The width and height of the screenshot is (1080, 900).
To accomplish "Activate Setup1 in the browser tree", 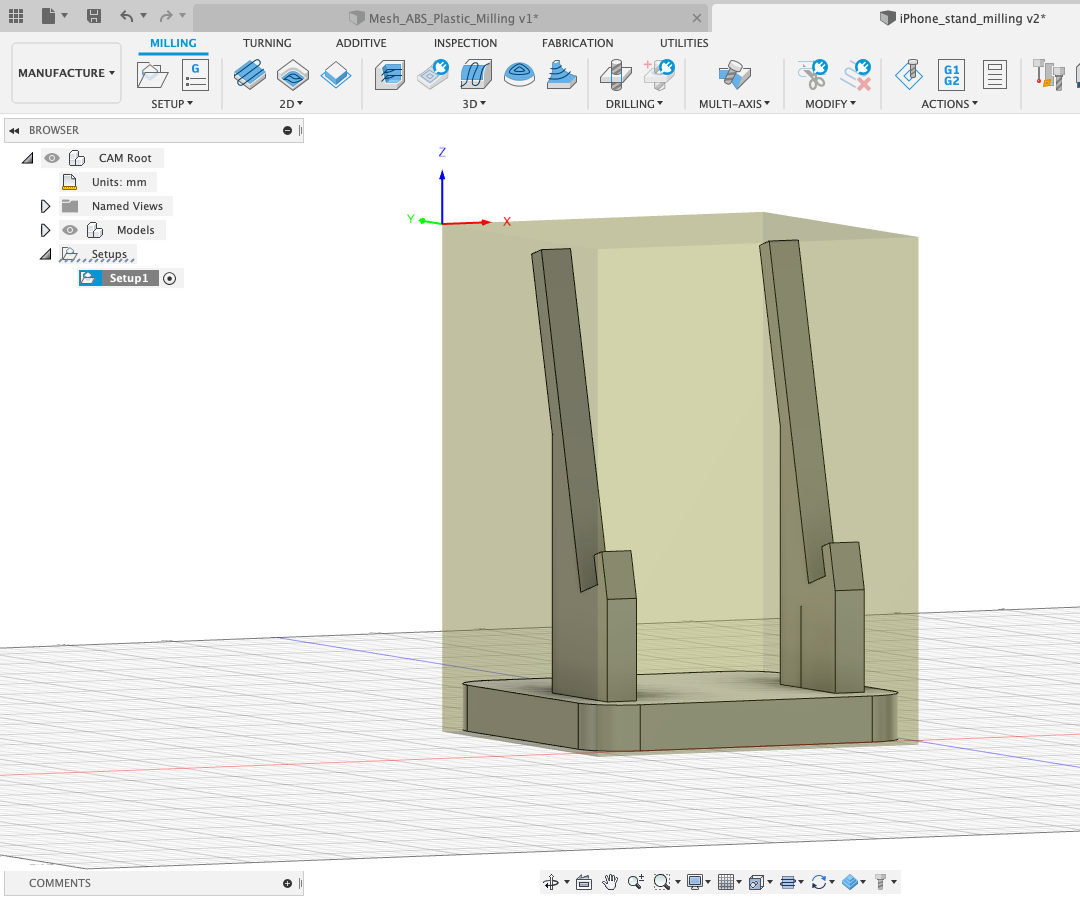I will pyautogui.click(x=128, y=277).
